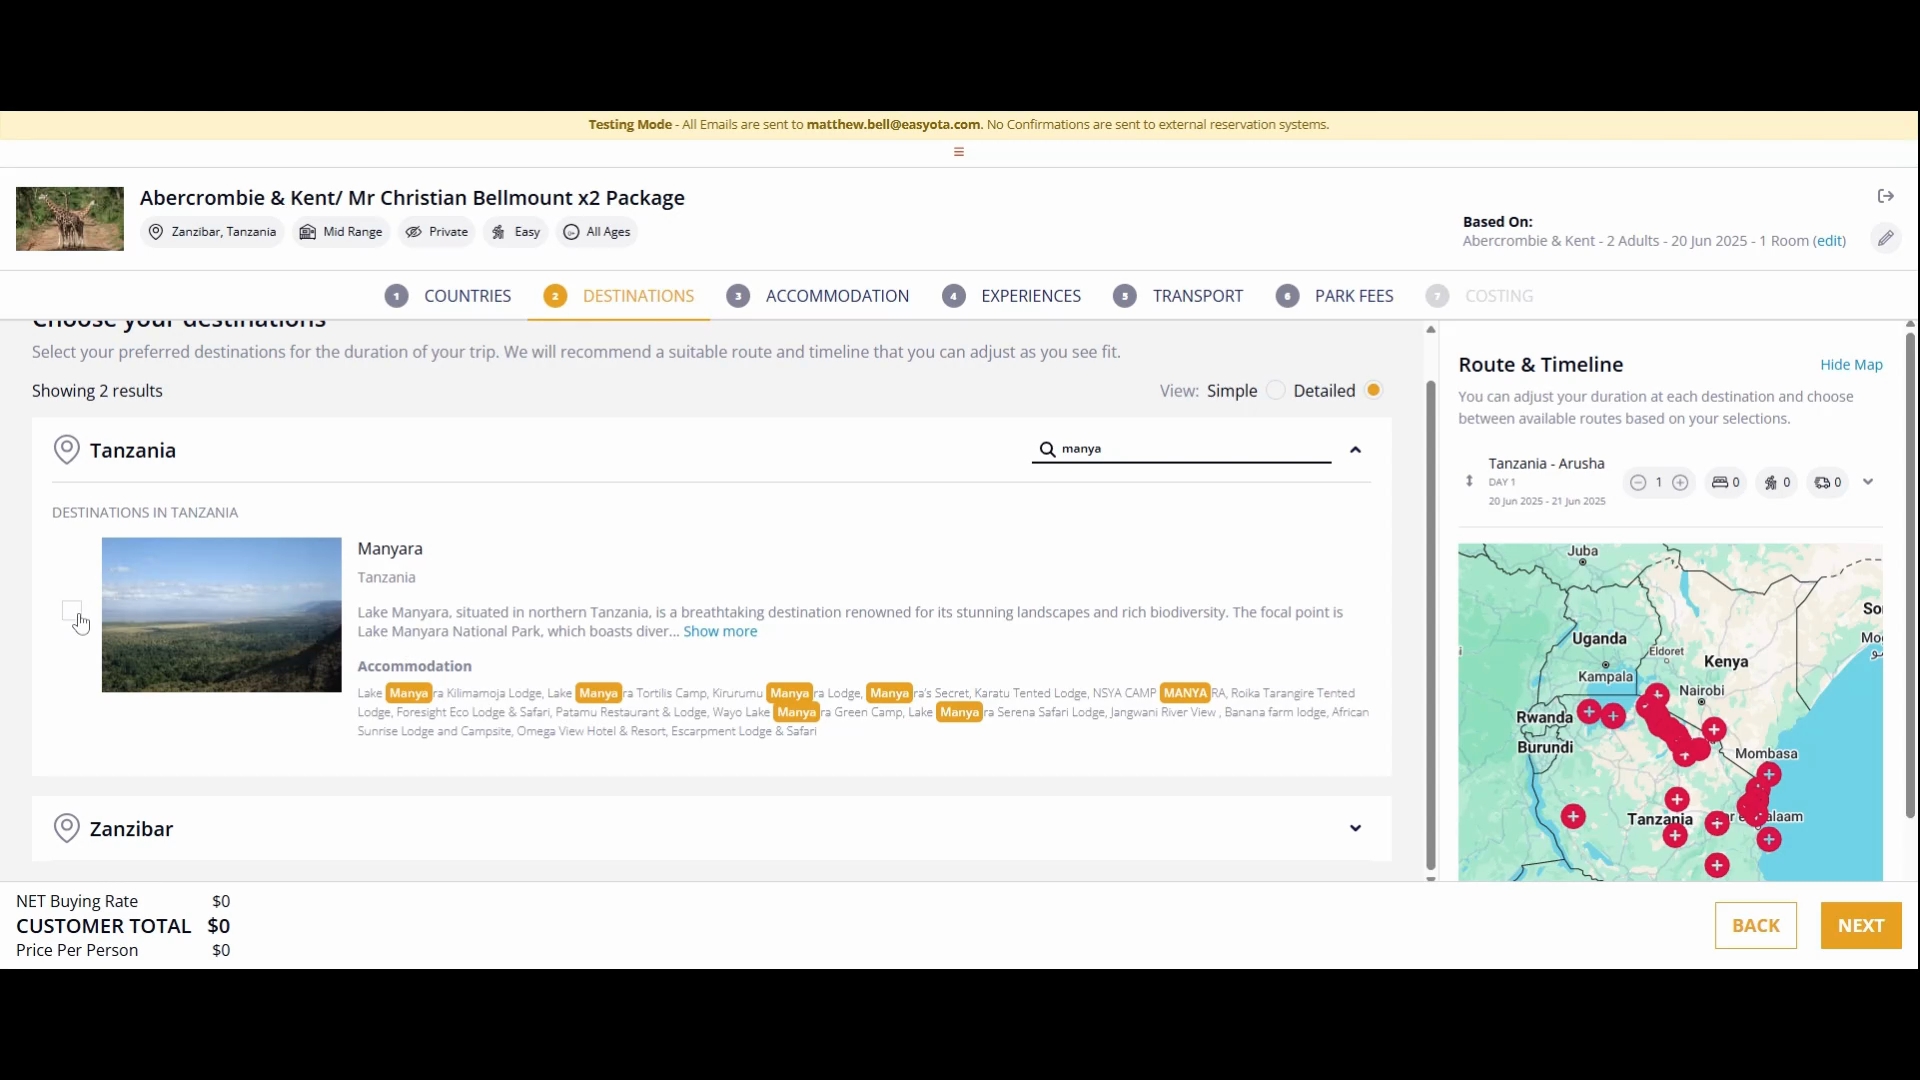
Task: Select the Simple view radio button
Action: 1276,391
